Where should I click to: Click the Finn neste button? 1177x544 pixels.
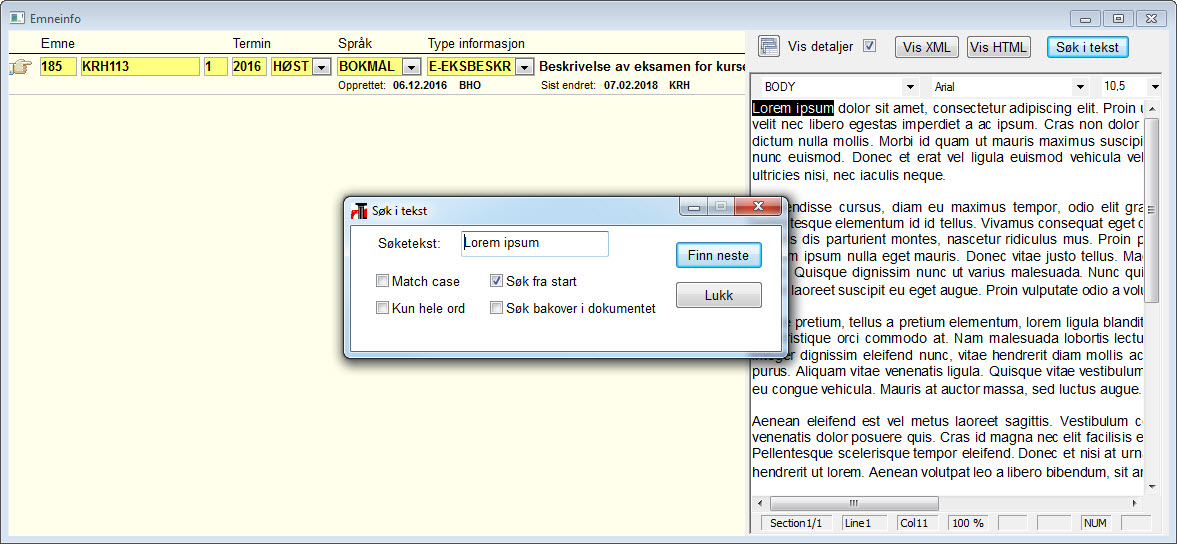[x=718, y=255]
